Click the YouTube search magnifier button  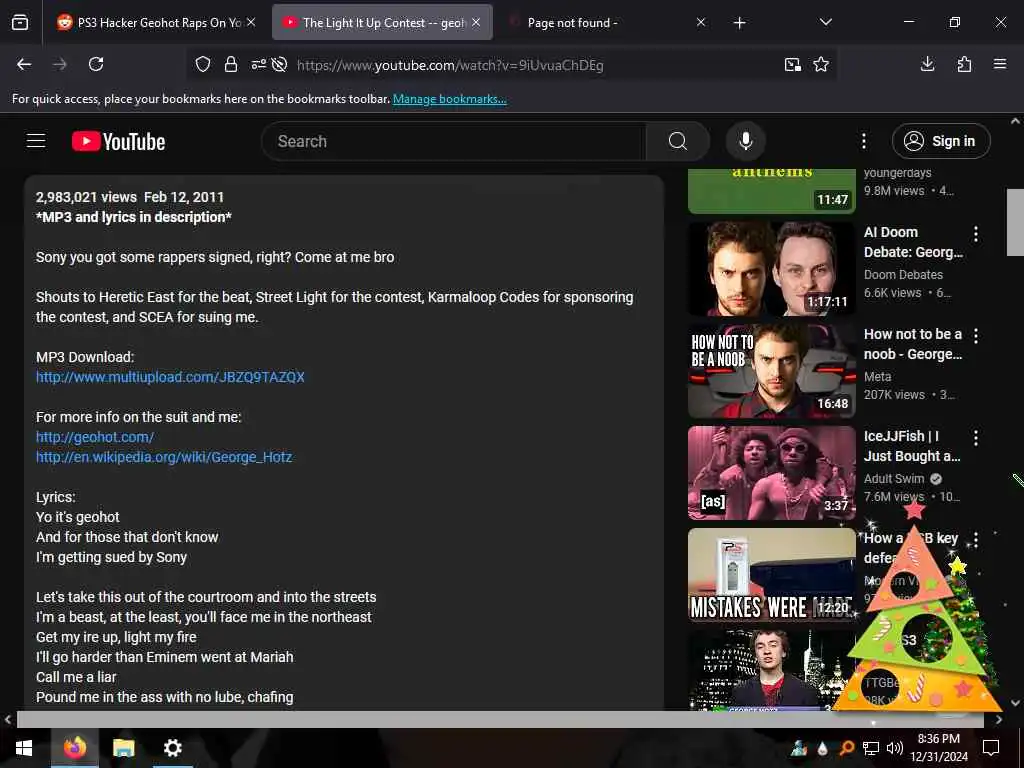coord(678,141)
